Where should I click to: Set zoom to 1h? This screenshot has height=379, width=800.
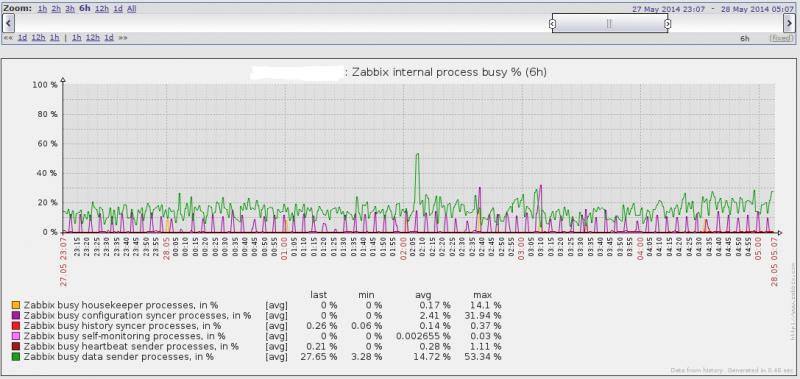click(x=42, y=9)
